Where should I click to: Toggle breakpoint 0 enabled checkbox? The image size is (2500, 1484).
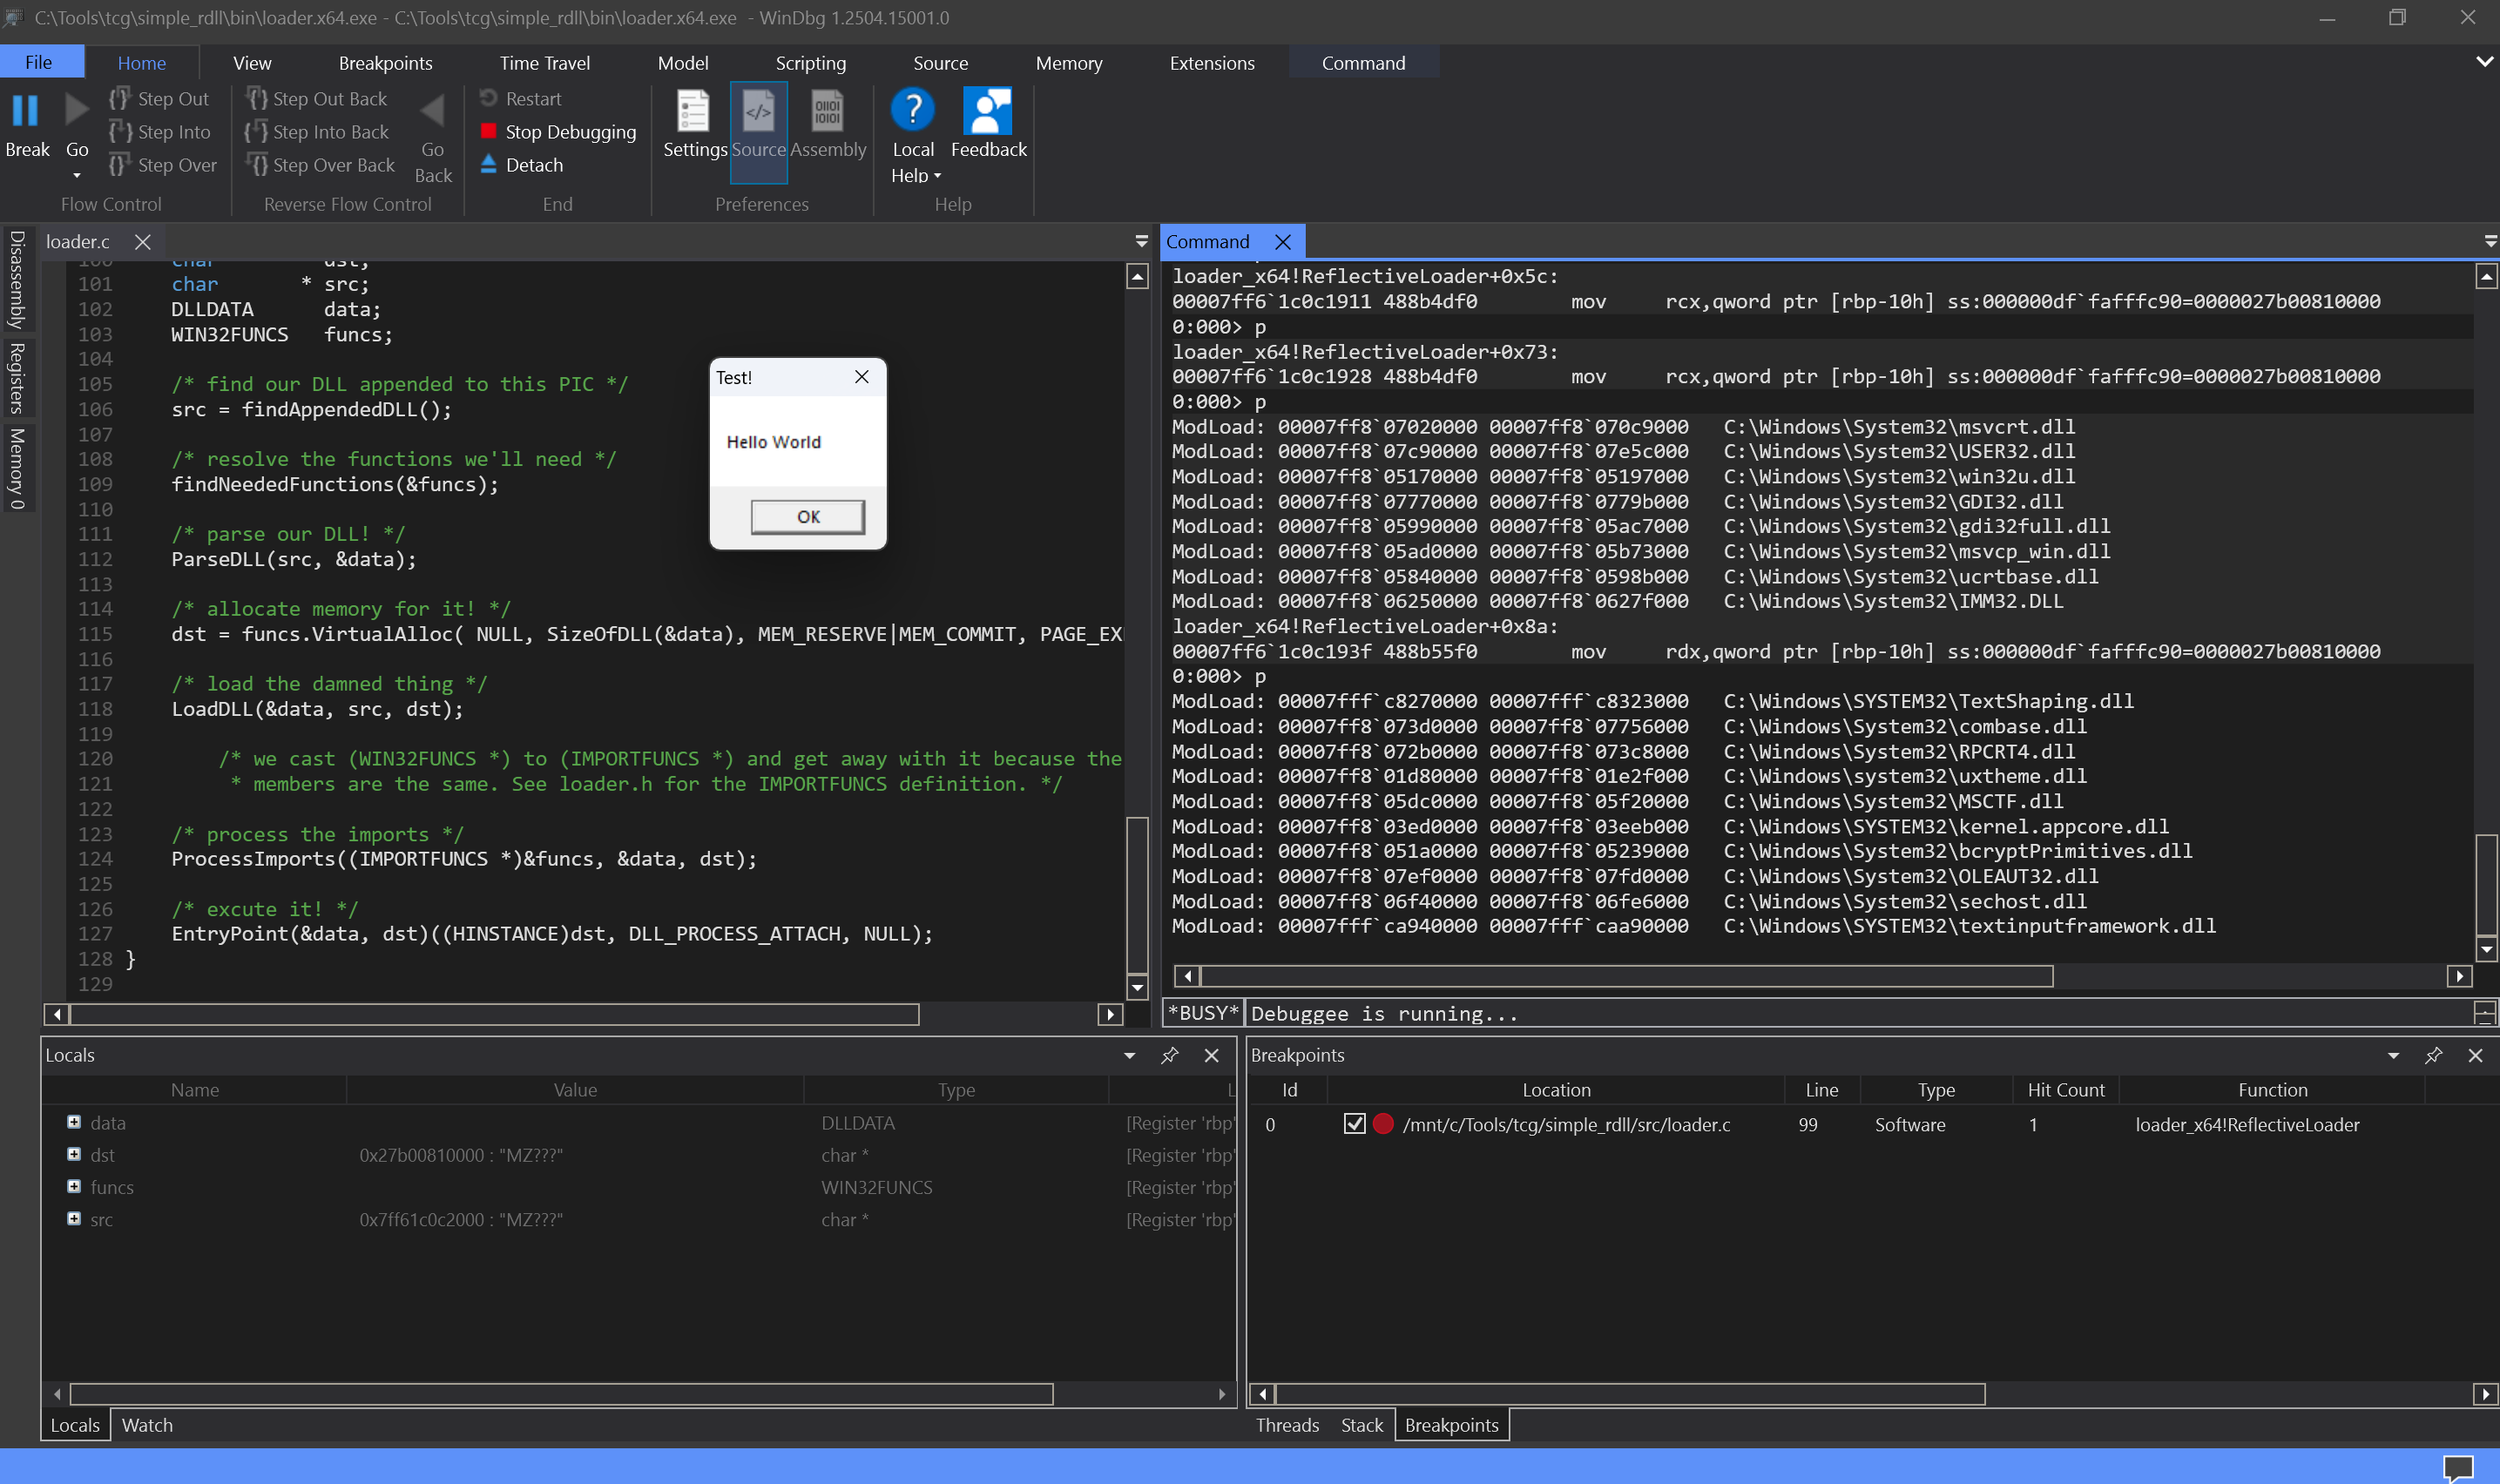tap(1354, 1124)
